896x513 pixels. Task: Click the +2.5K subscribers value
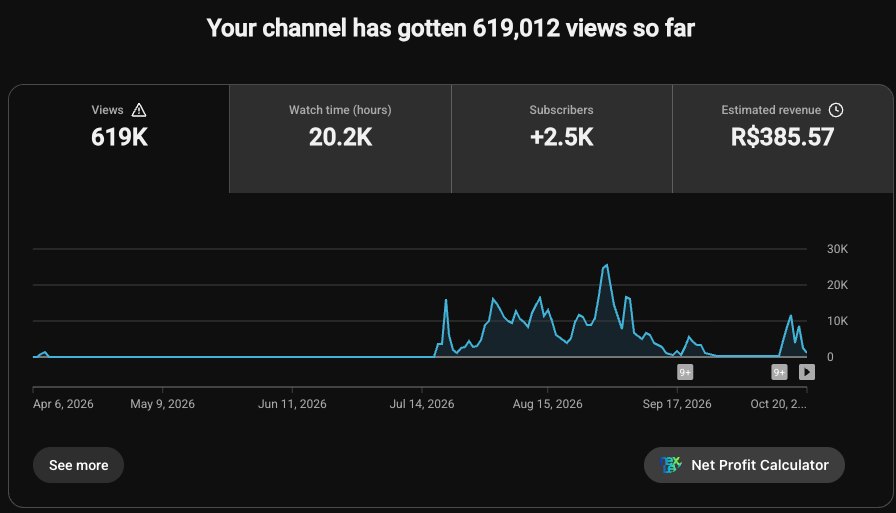coord(562,137)
